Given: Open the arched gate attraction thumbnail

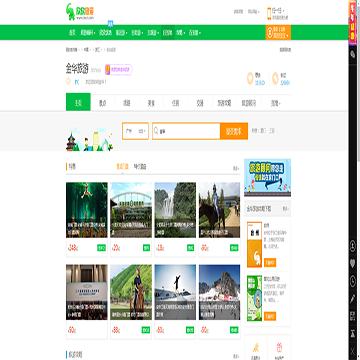Looking at the screenshot, I should pyautogui.click(x=131, y=210).
